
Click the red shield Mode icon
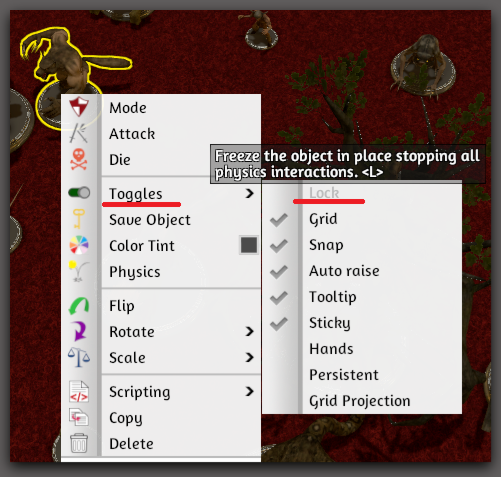tap(79, 107)
